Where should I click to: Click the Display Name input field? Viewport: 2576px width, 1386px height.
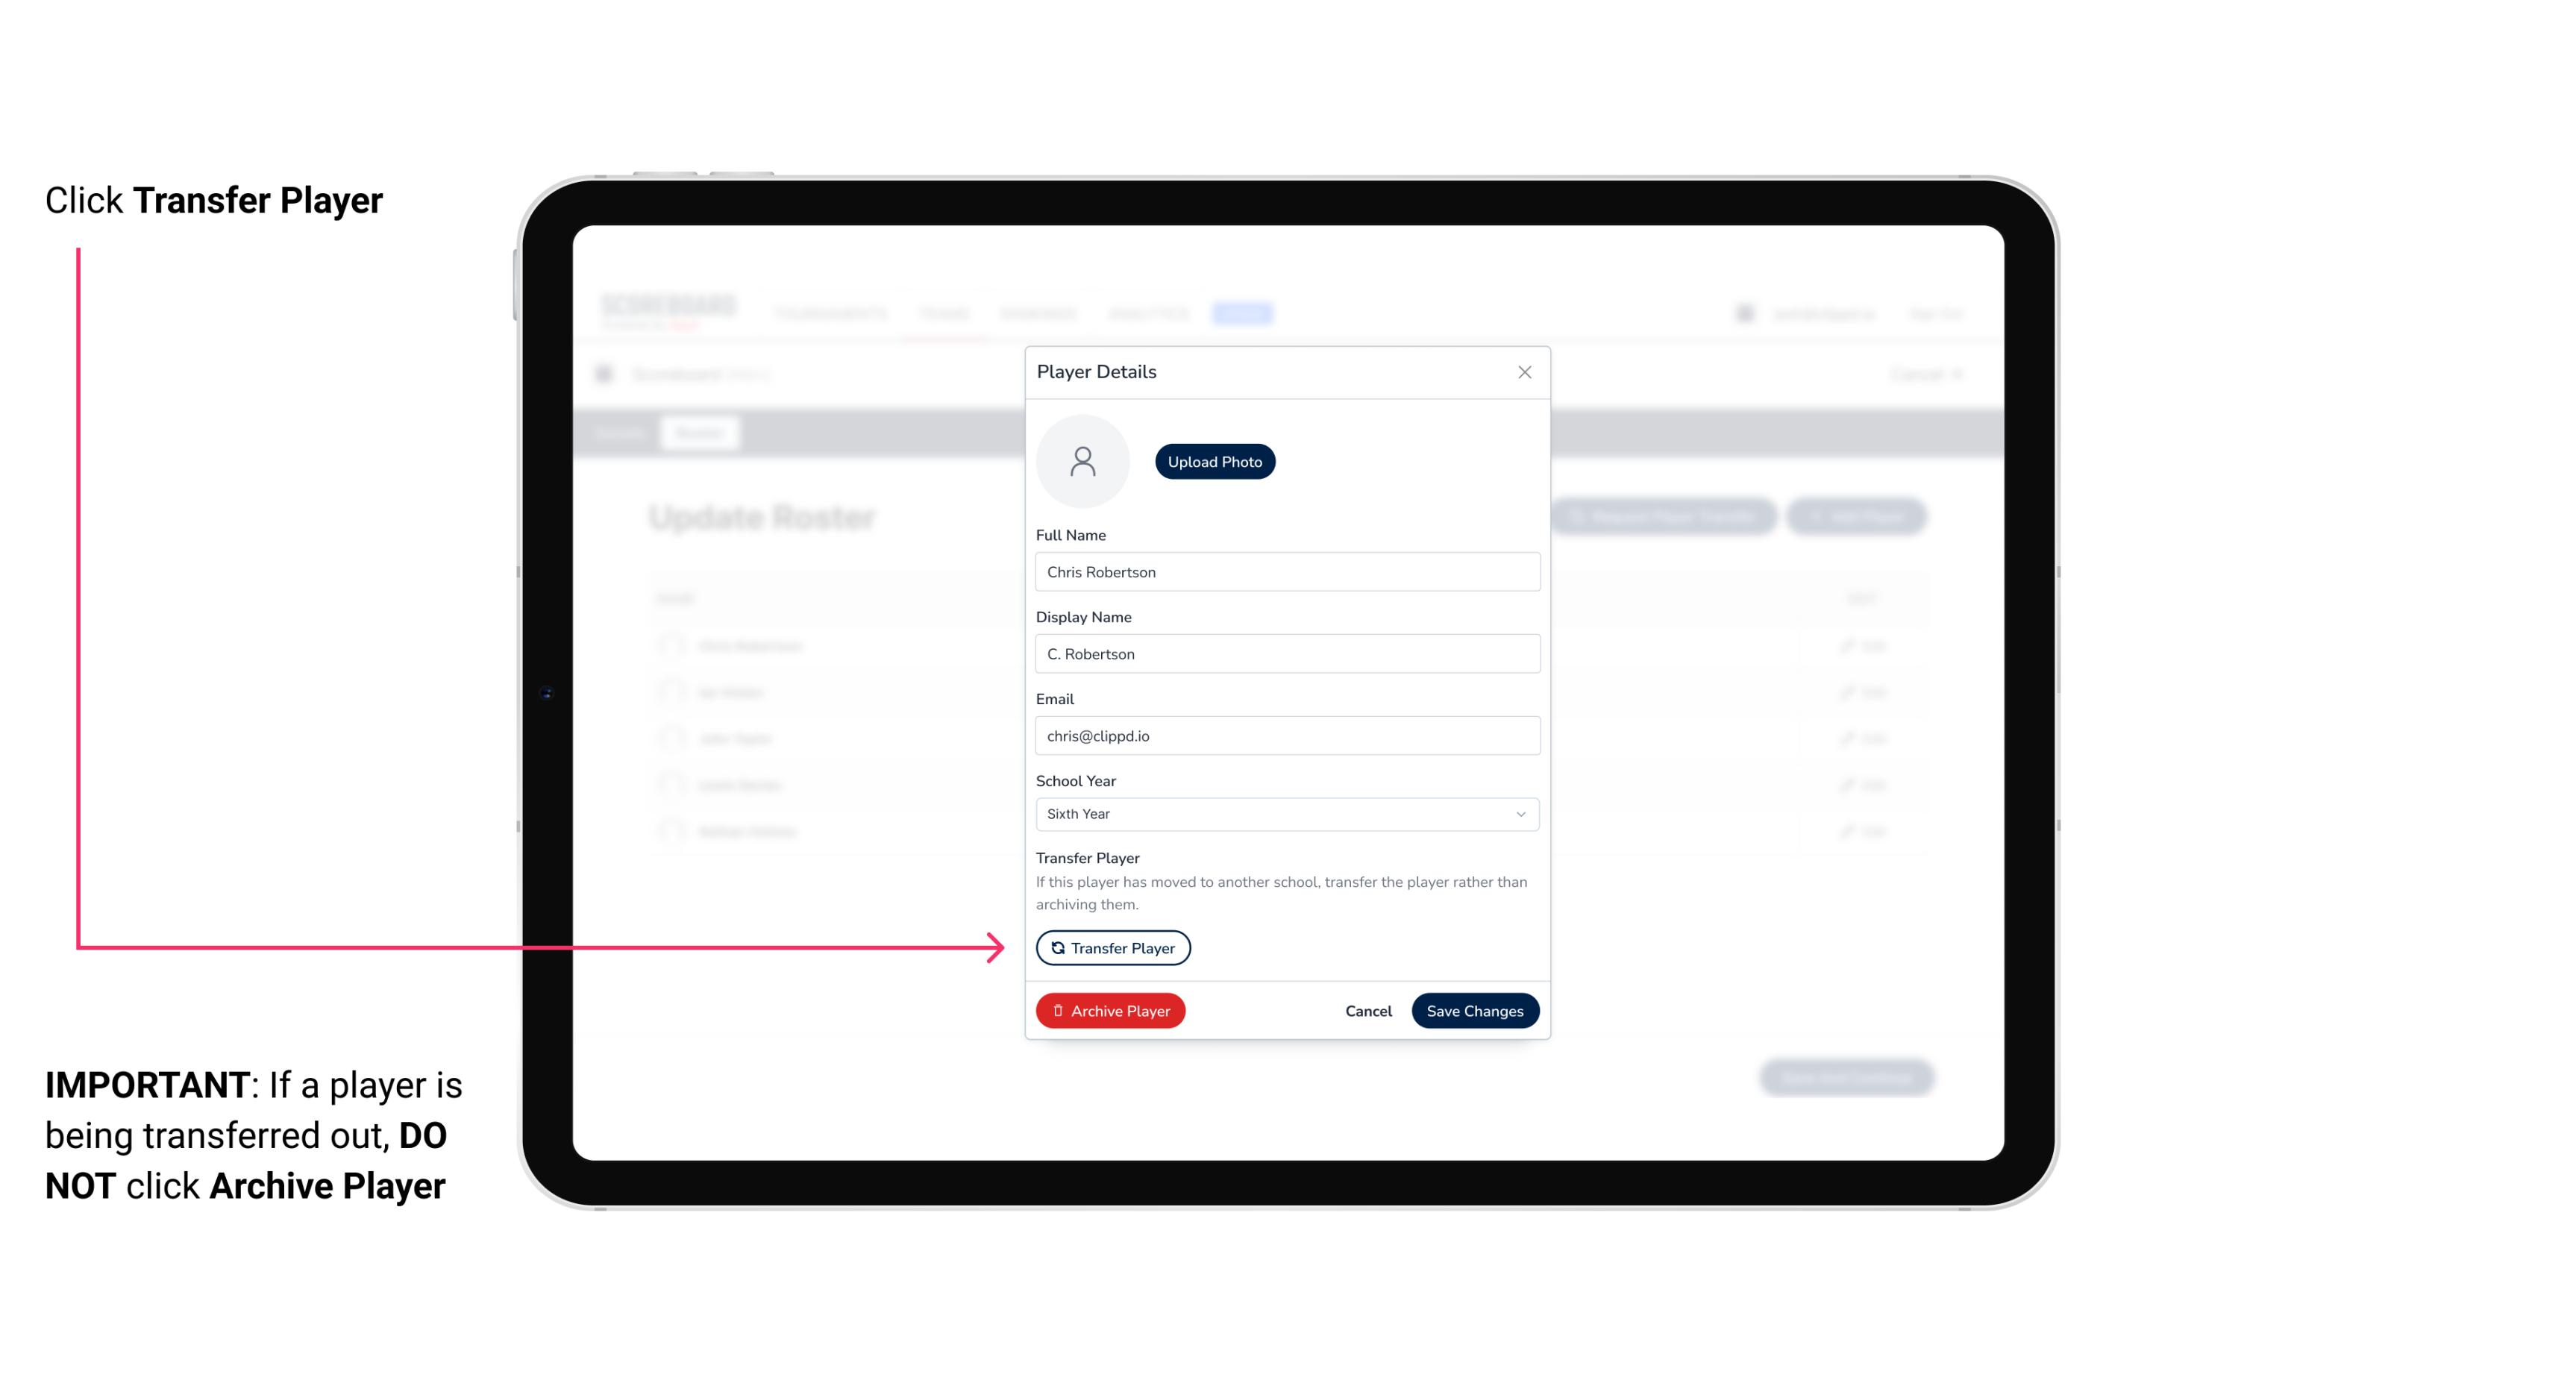[x=1285, y=653]
